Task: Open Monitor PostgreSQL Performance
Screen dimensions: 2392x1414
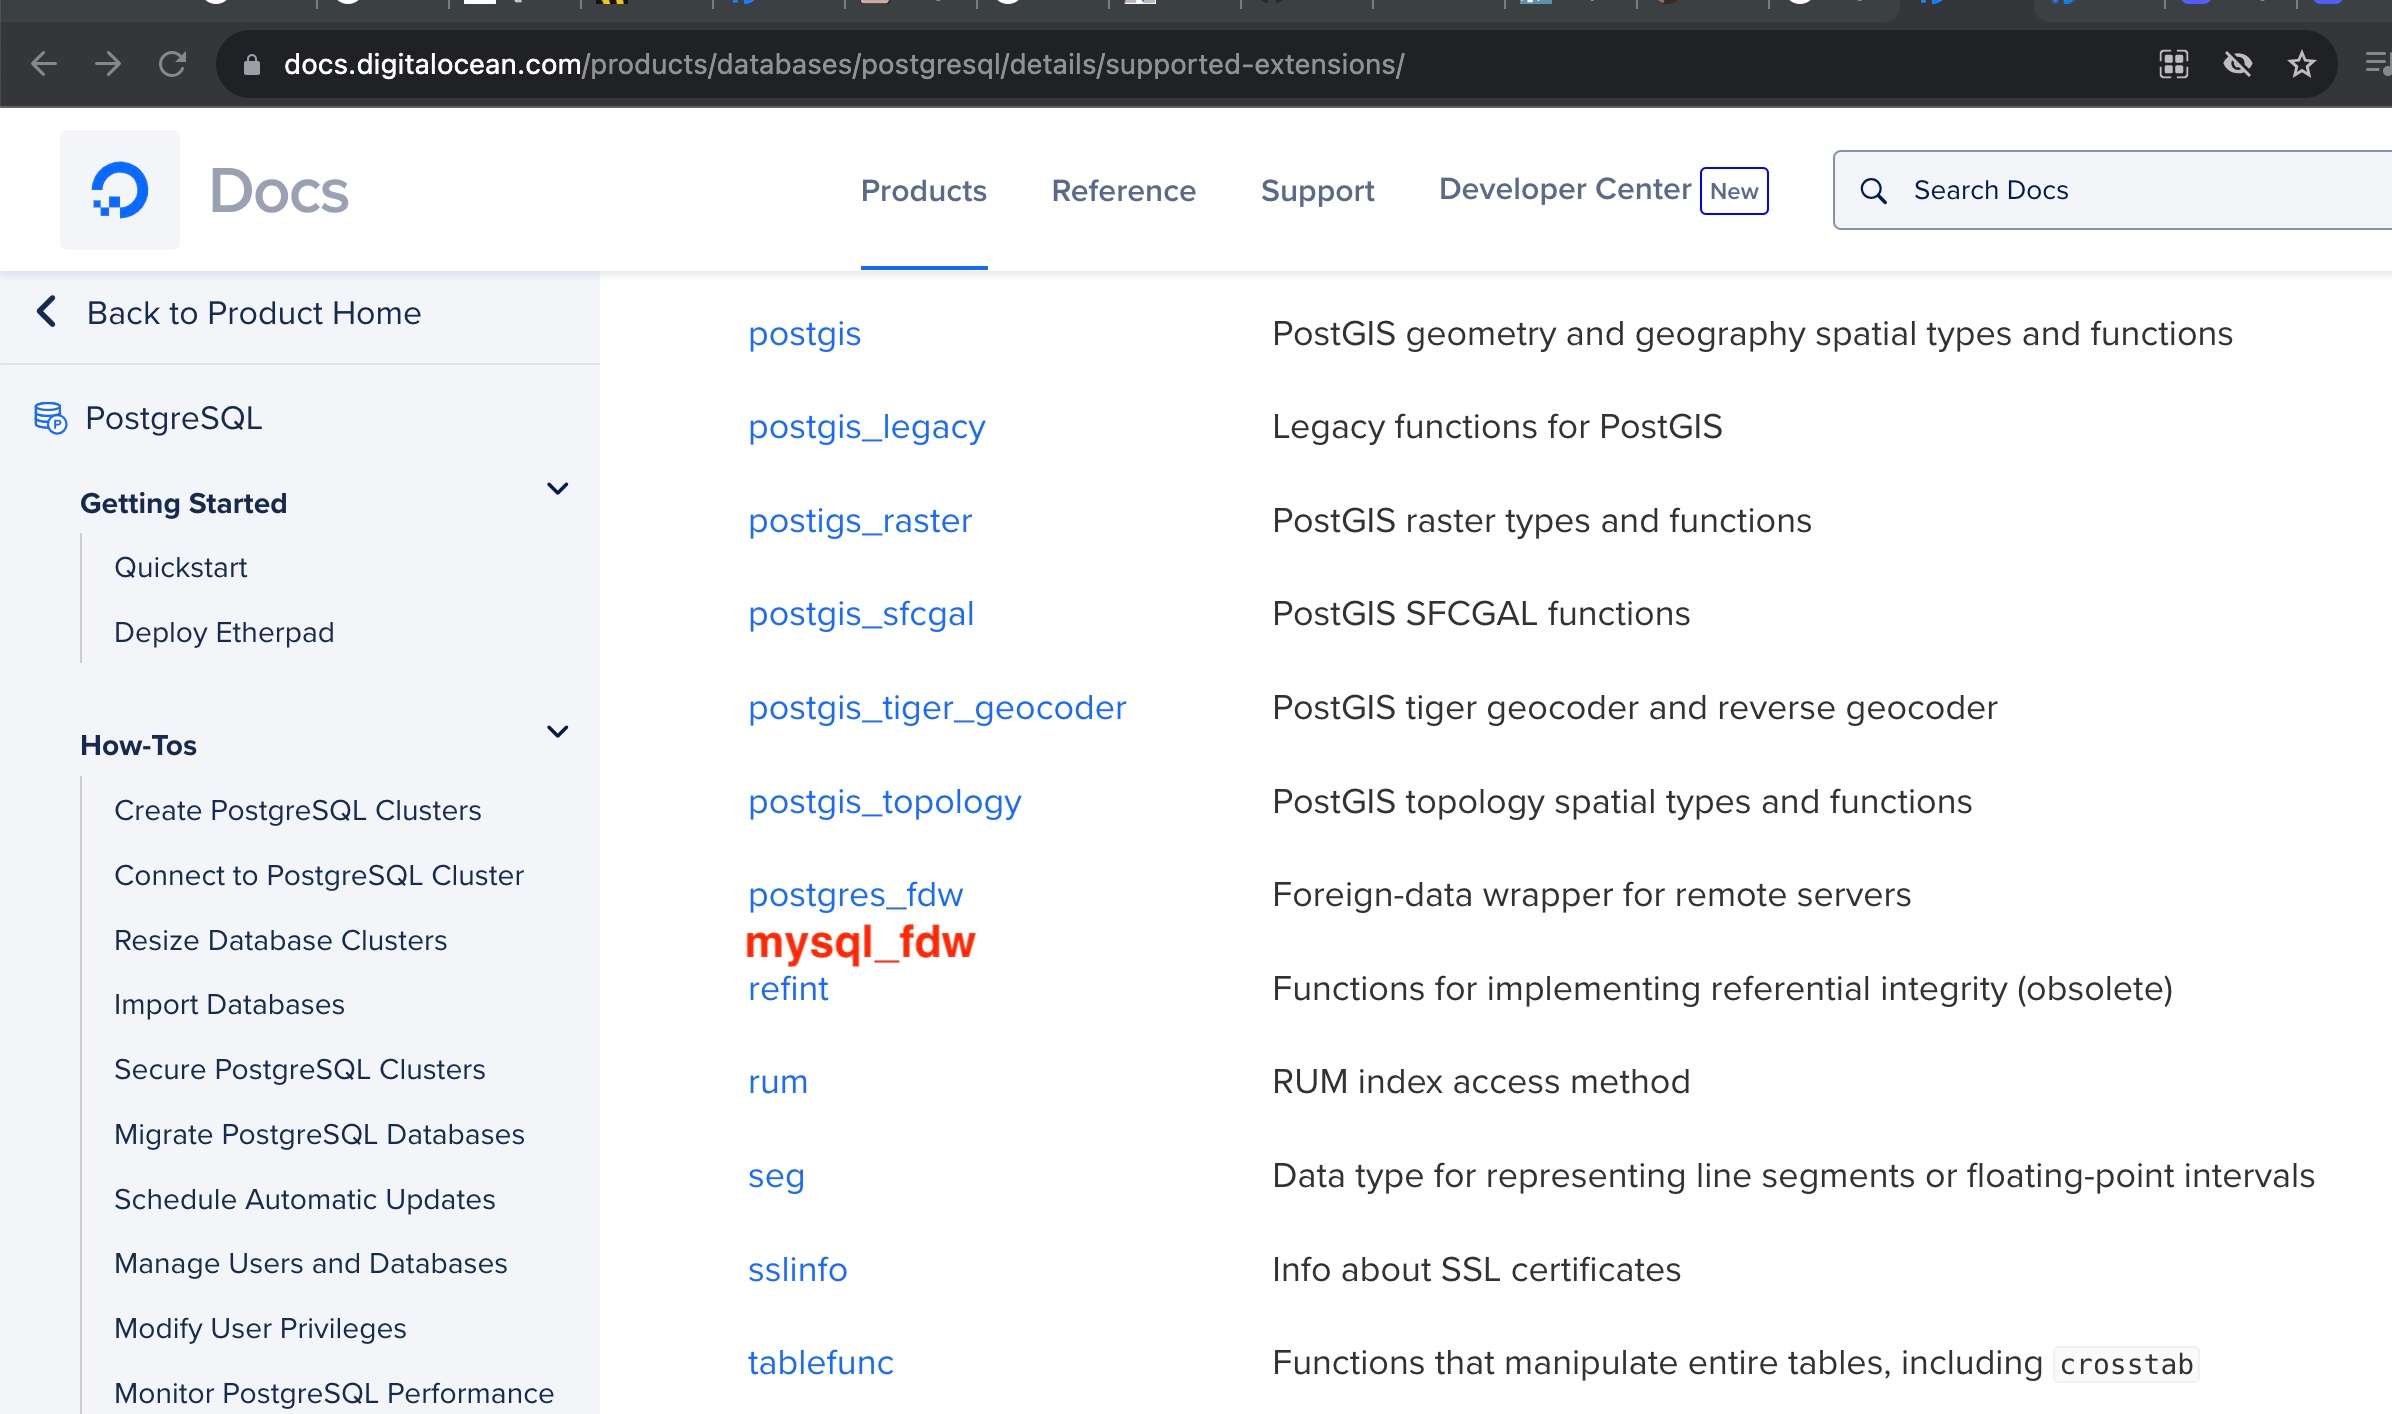Action: click(334, 1394)
